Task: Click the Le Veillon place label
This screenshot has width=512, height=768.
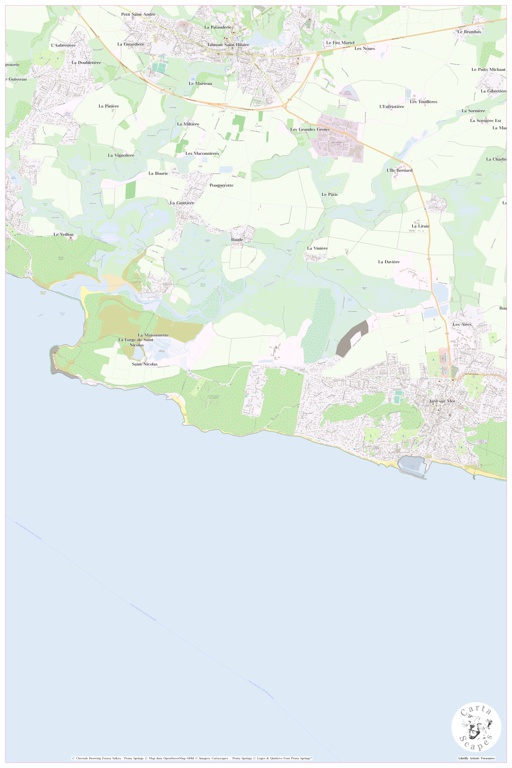Action: coord(63,235)
